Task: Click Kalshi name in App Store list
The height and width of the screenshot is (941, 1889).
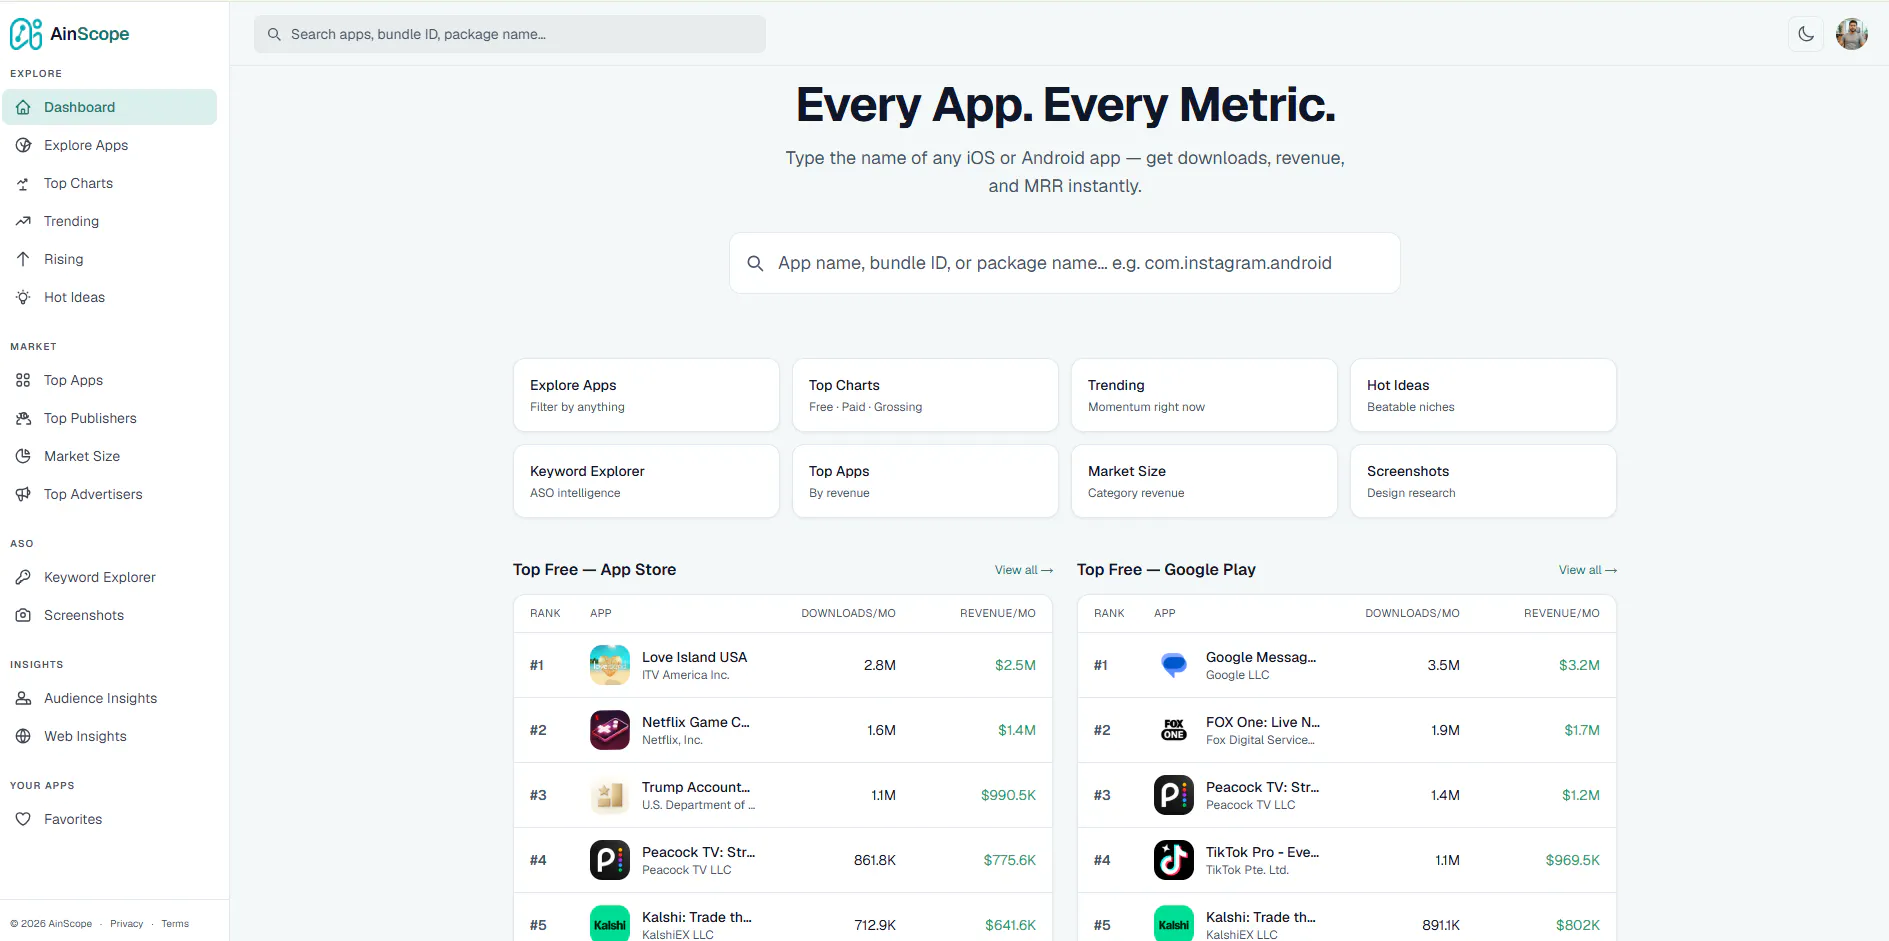Action: tap(697, 917)
